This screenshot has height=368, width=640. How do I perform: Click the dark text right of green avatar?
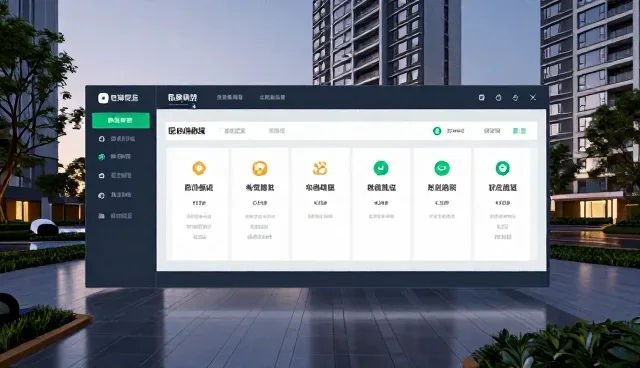point(455,131)
